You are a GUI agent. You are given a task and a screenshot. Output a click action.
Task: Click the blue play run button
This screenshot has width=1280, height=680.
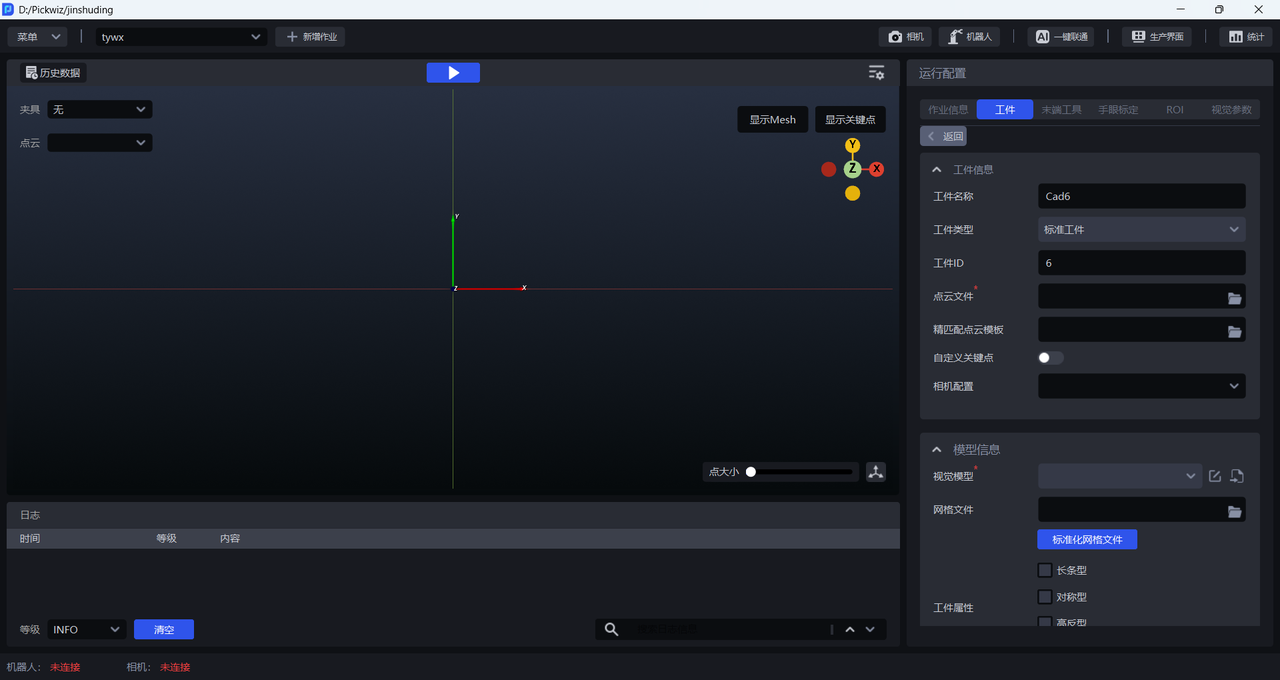tap(453, 73)
